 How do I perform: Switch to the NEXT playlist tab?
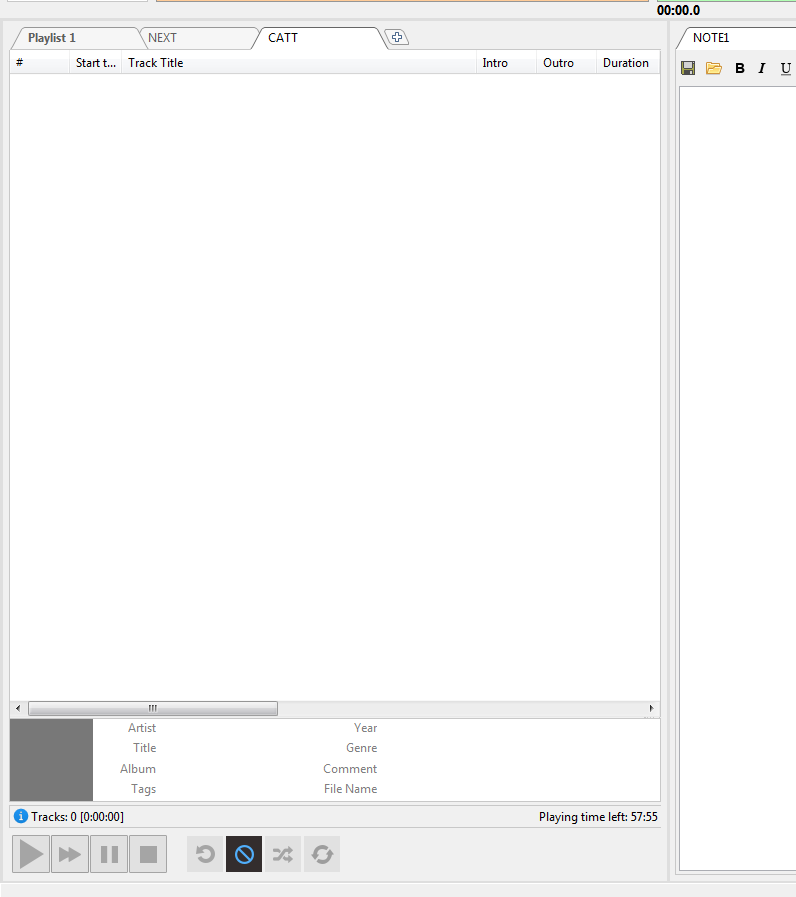tap(163, 38)
